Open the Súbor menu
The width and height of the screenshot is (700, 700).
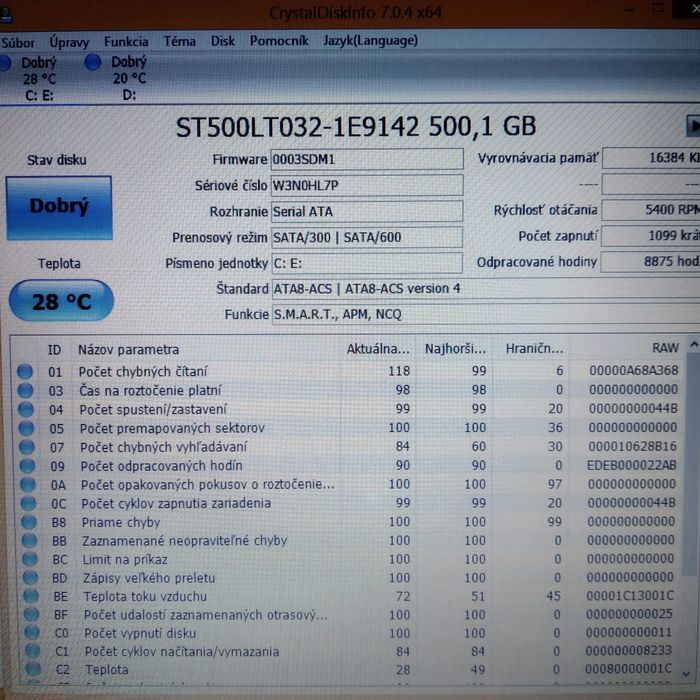click(x=18, y=42)
